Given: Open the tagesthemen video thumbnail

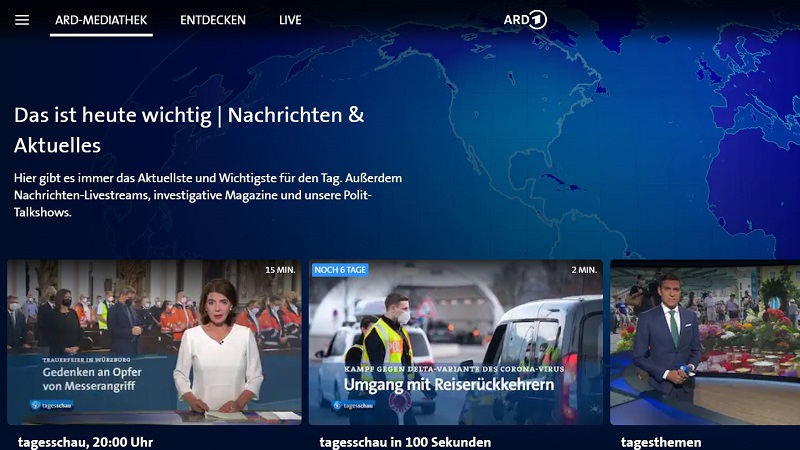Looking at the screenshot, I should [x=705, y=342].
